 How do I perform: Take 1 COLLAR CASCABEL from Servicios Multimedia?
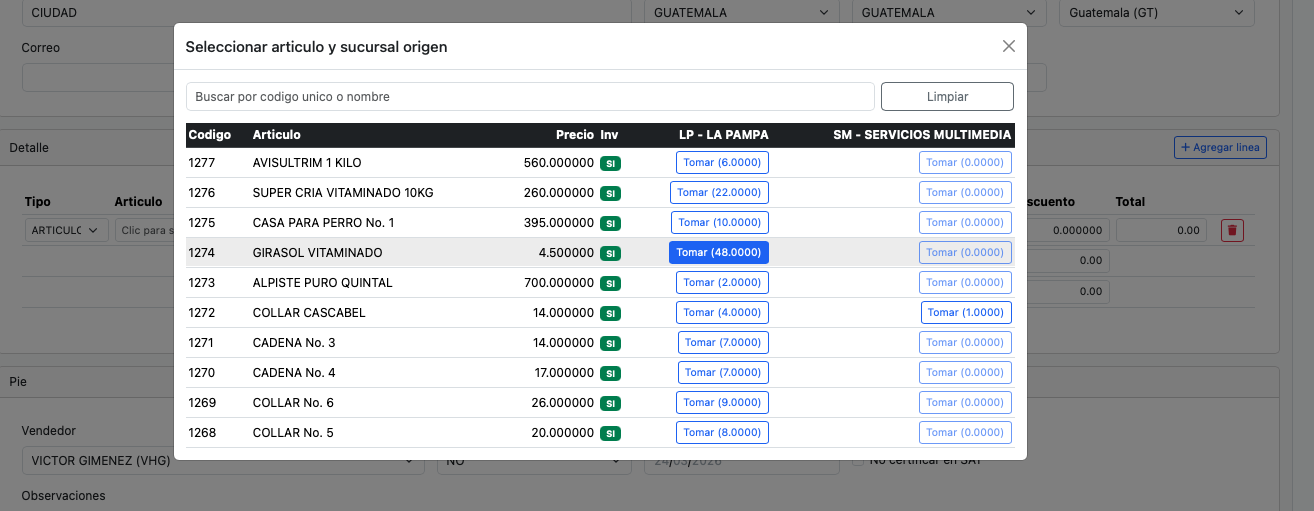(x=965, y=312)
